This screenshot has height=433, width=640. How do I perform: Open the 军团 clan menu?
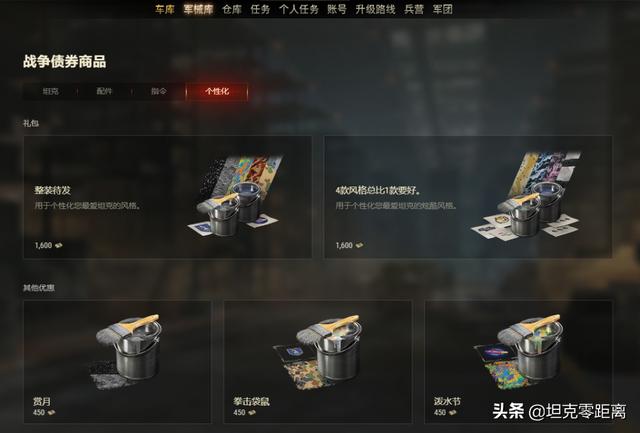point(442,9)
